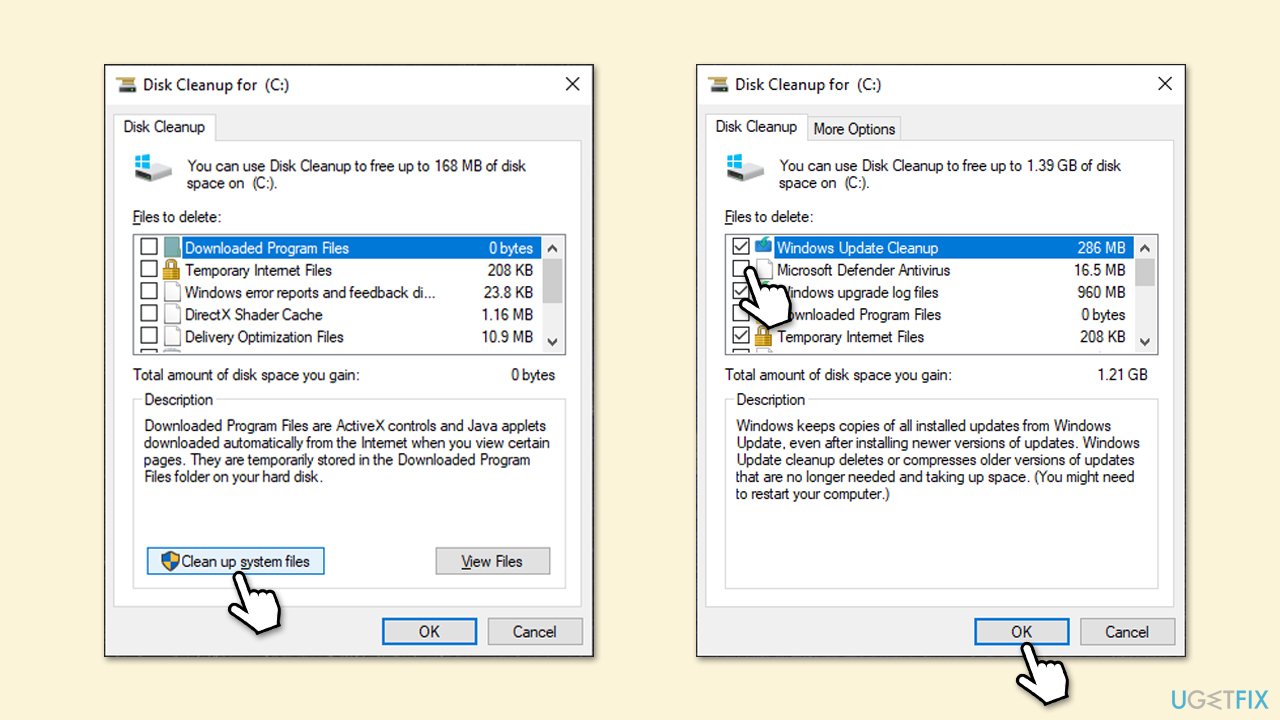Click the 286 MB size value
1280x720 pixels.
coord(1102,248)
